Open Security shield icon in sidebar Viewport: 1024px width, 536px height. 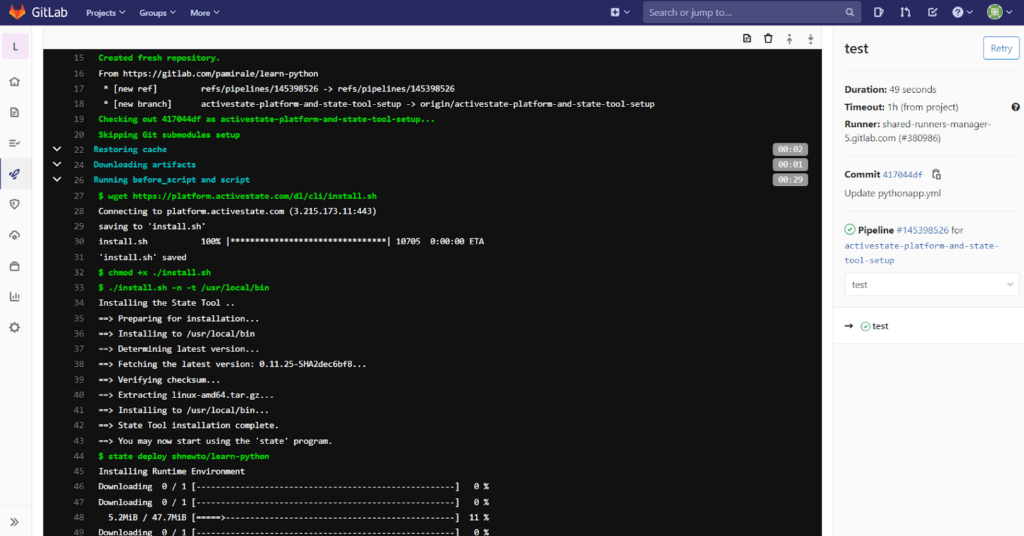click(x=14, y=204)
